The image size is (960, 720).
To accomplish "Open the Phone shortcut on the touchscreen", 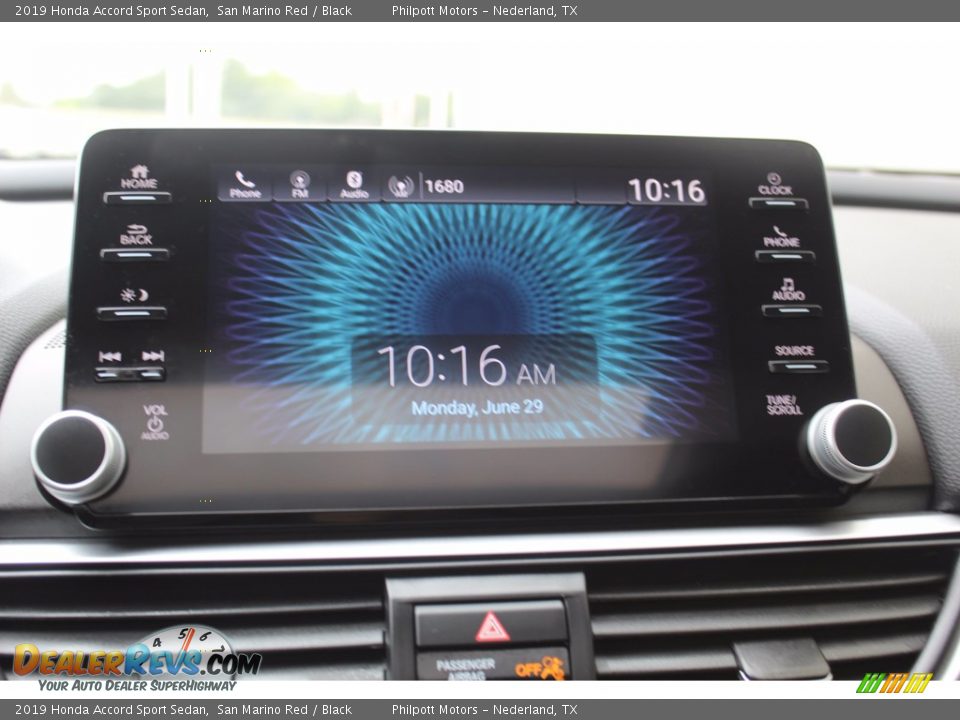I will click(245, 185).
